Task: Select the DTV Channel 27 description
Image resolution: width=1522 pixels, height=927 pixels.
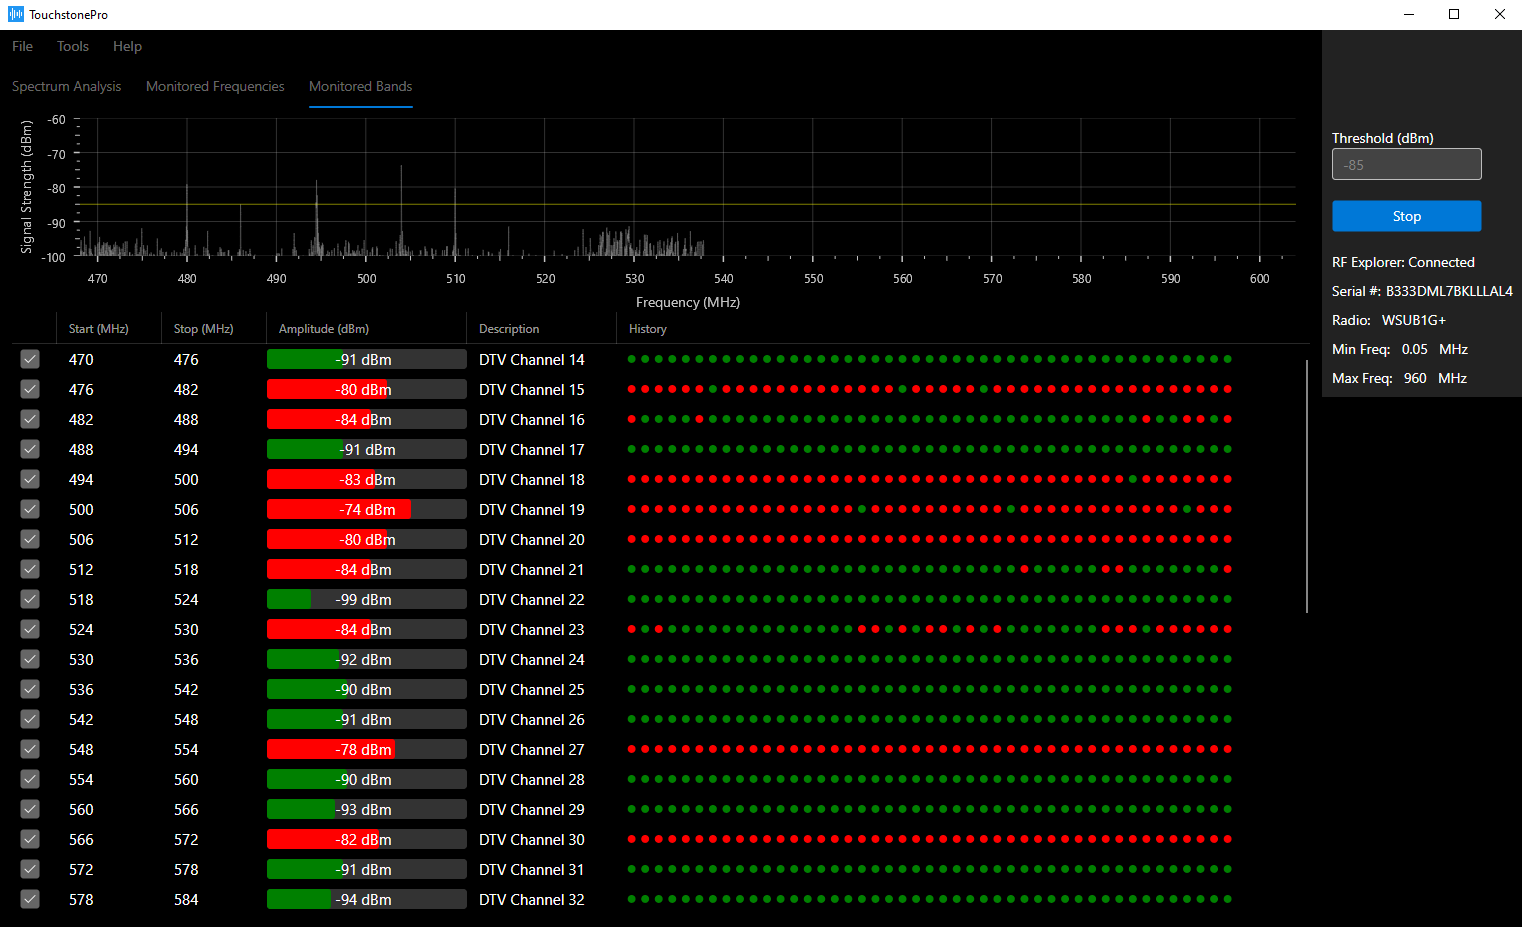Action: (532, 749)
